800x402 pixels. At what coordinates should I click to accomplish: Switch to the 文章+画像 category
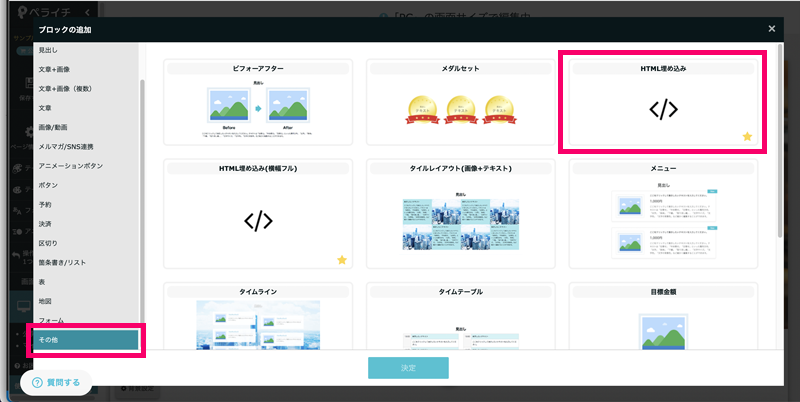[54, 69]
